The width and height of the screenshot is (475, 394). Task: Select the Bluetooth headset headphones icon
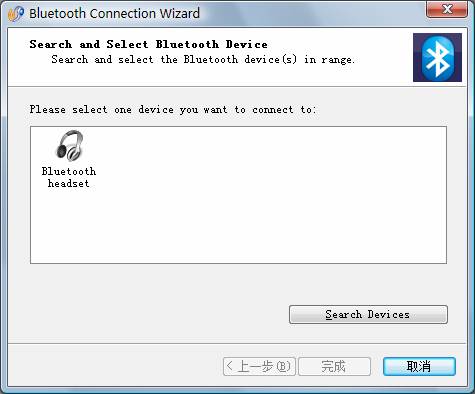pos(69,146)
